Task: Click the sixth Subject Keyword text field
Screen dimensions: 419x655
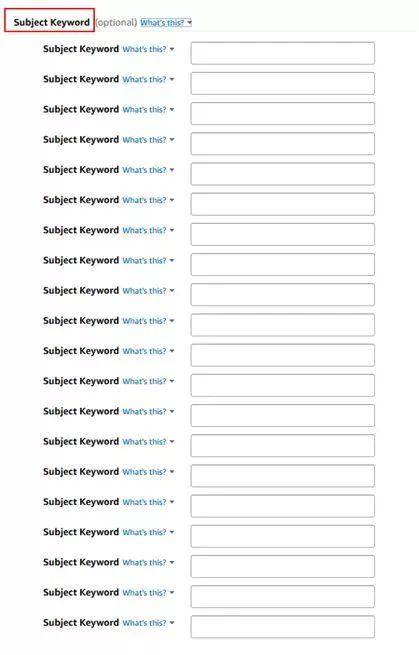Action: (x=282, y=204)
